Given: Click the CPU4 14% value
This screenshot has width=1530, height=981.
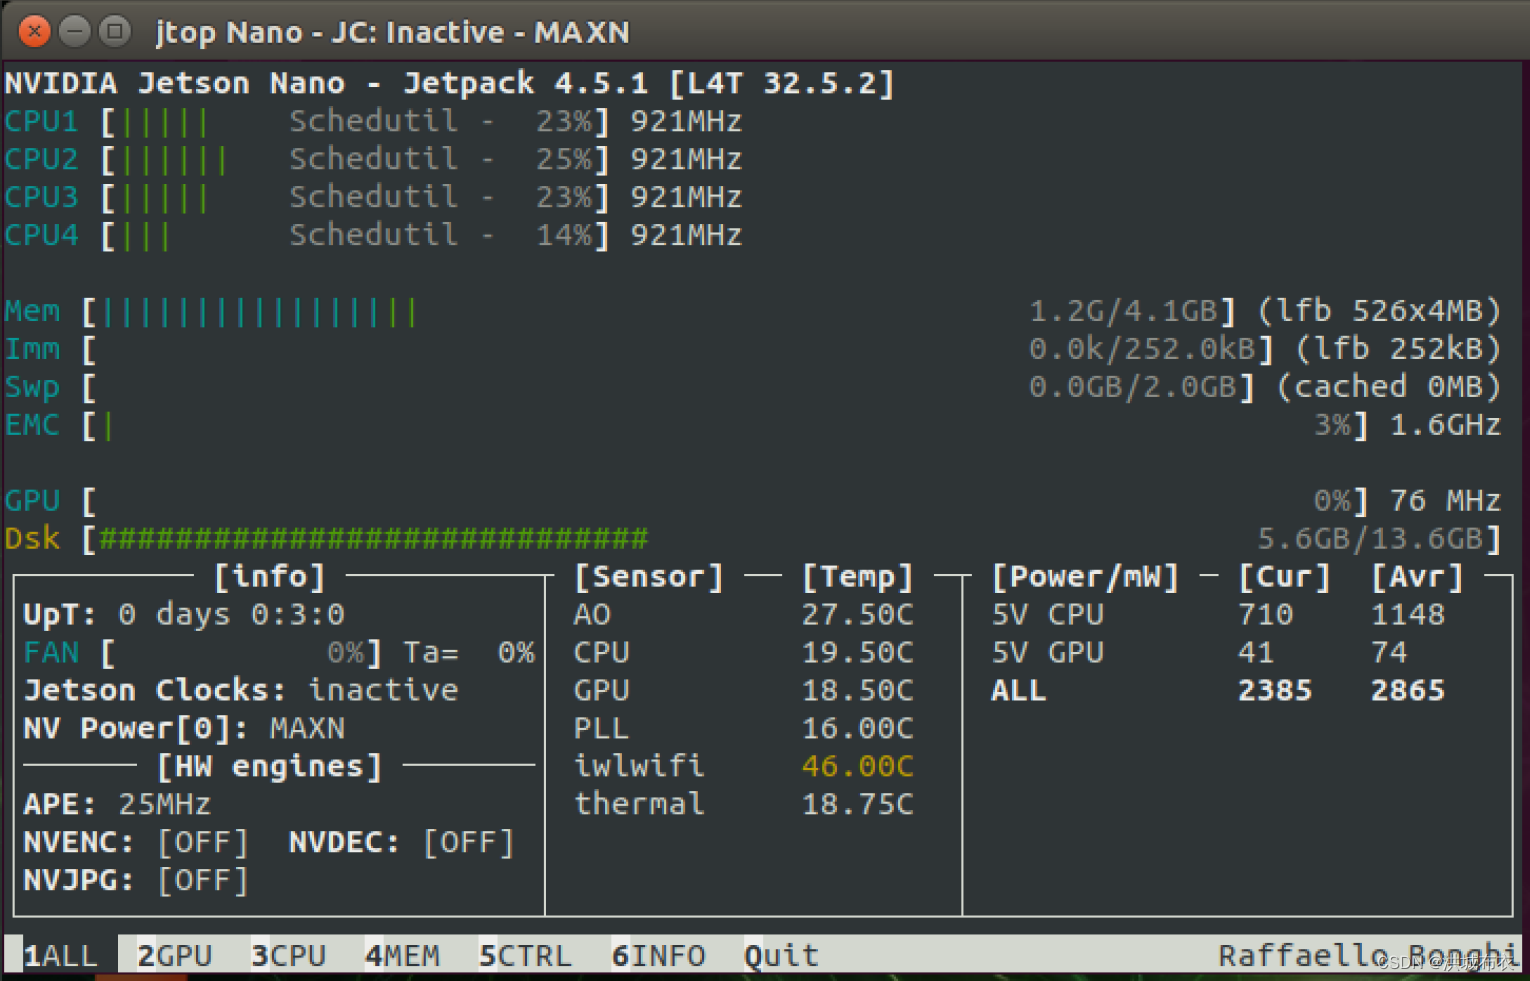Looking at the screenshot, I should (x=564, y=235).
